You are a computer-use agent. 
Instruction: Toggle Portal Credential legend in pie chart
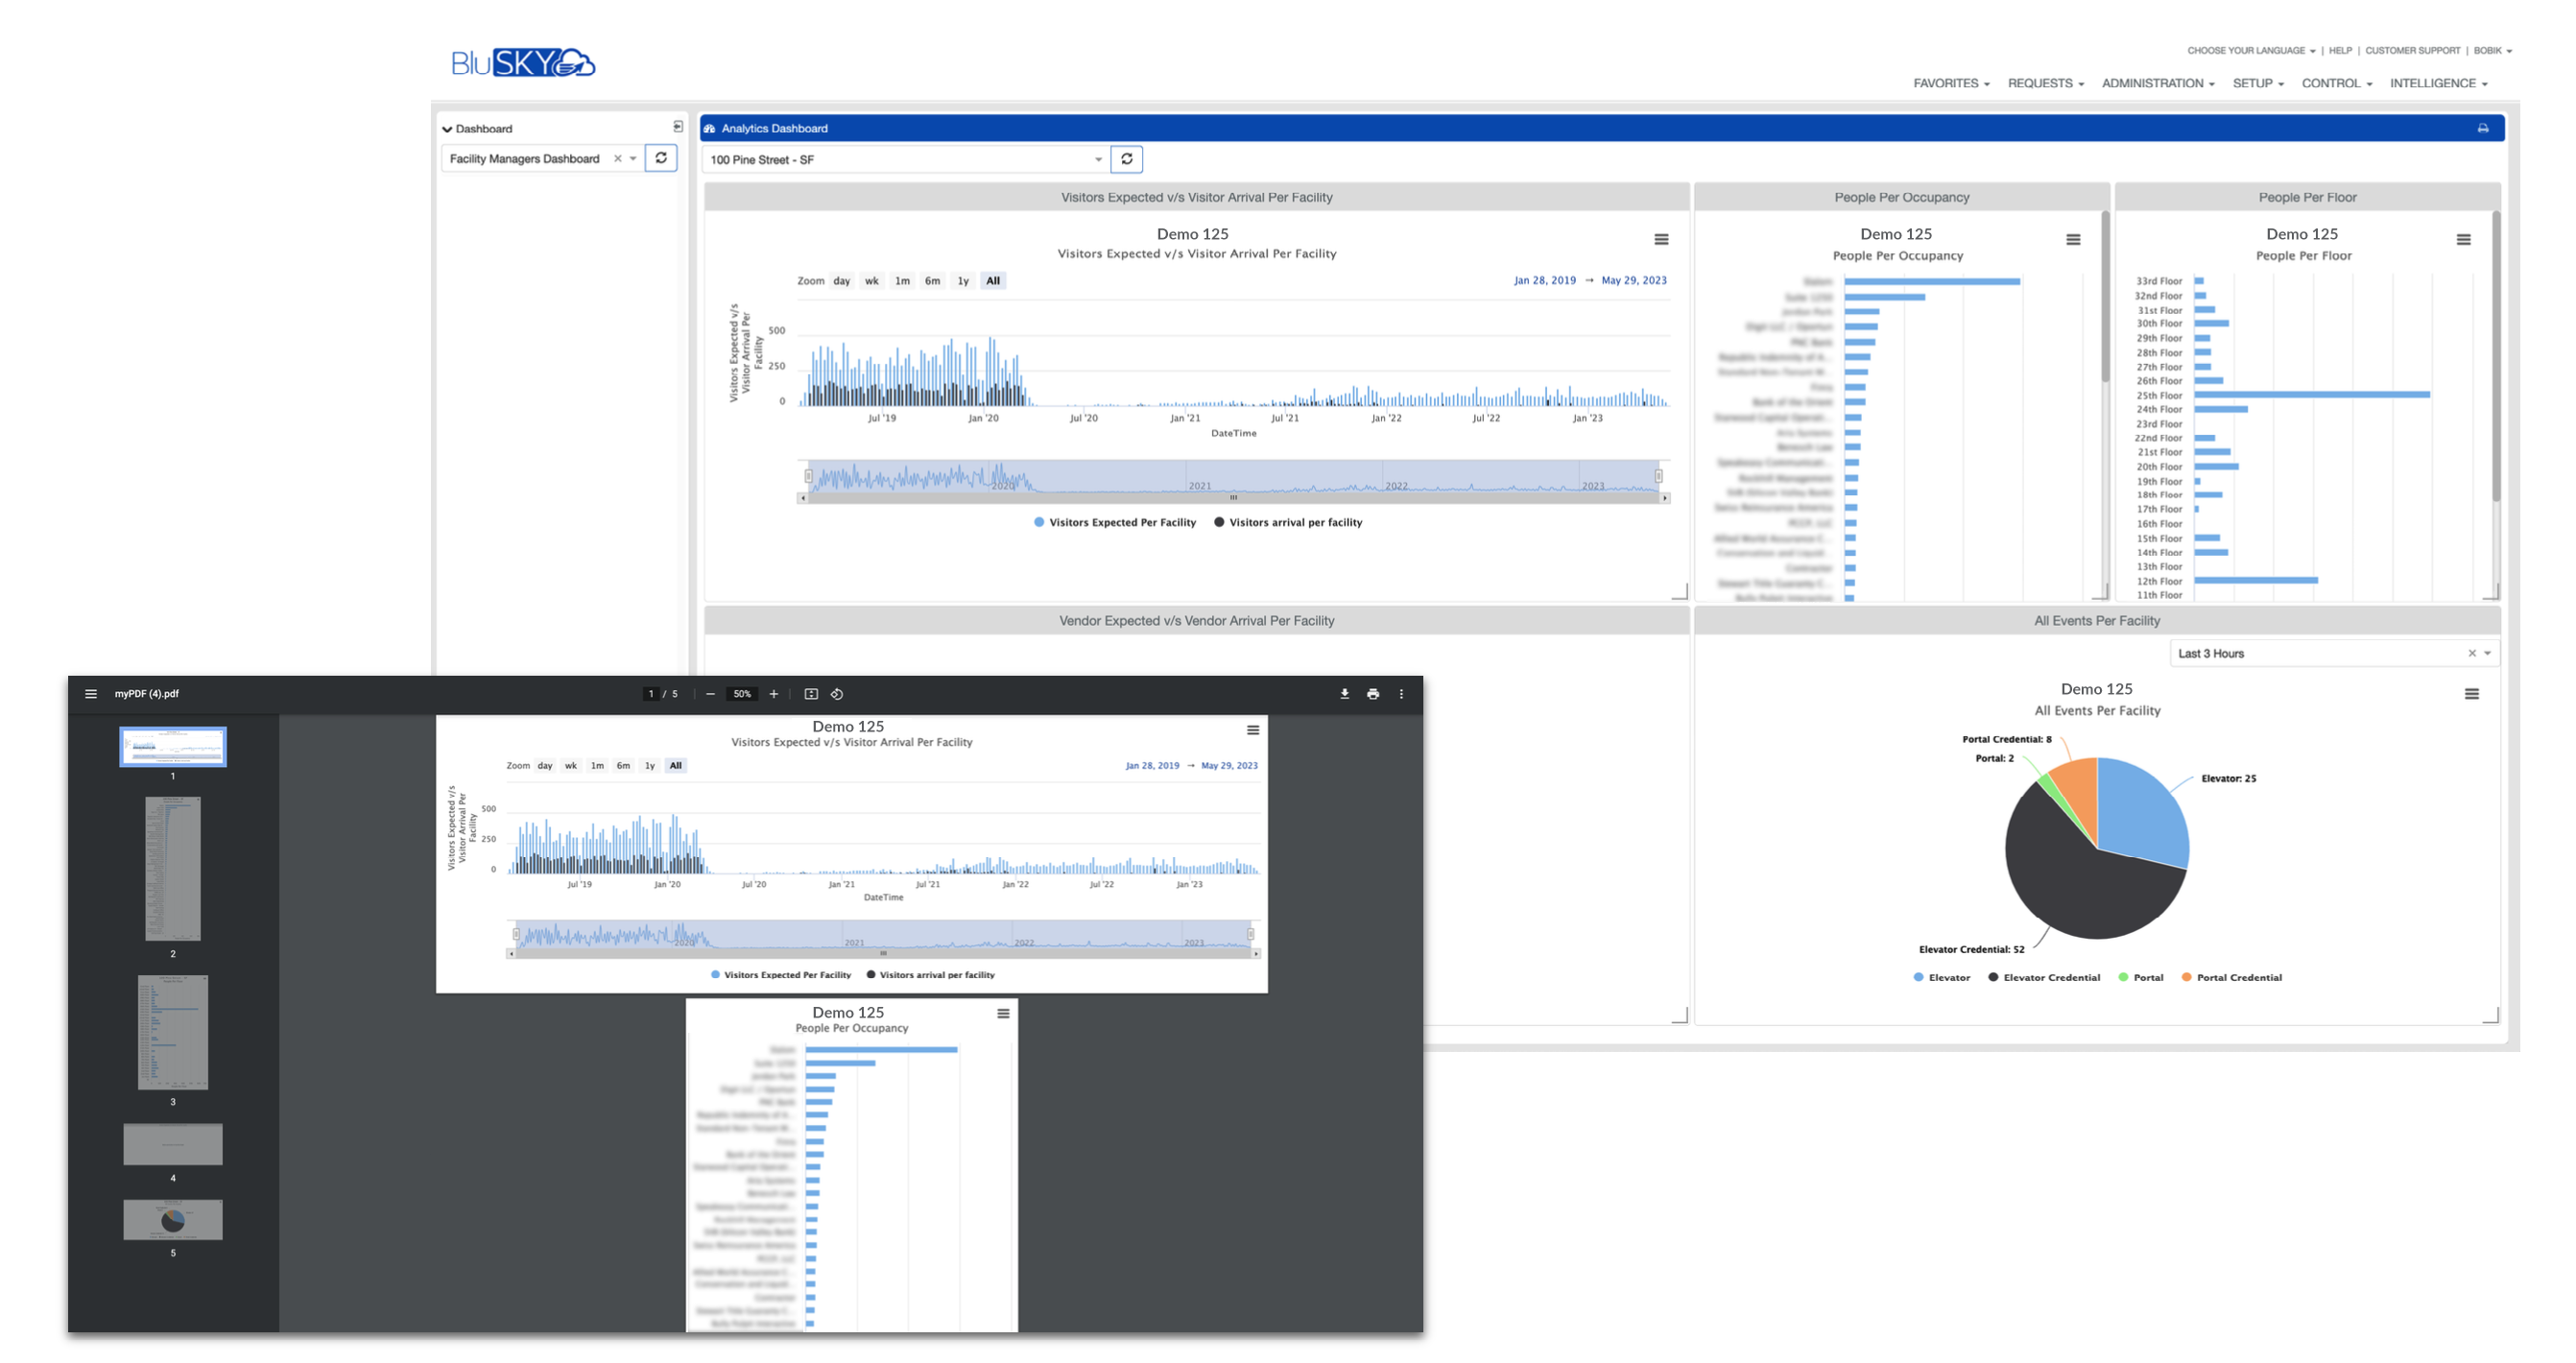coord(2238,978)
